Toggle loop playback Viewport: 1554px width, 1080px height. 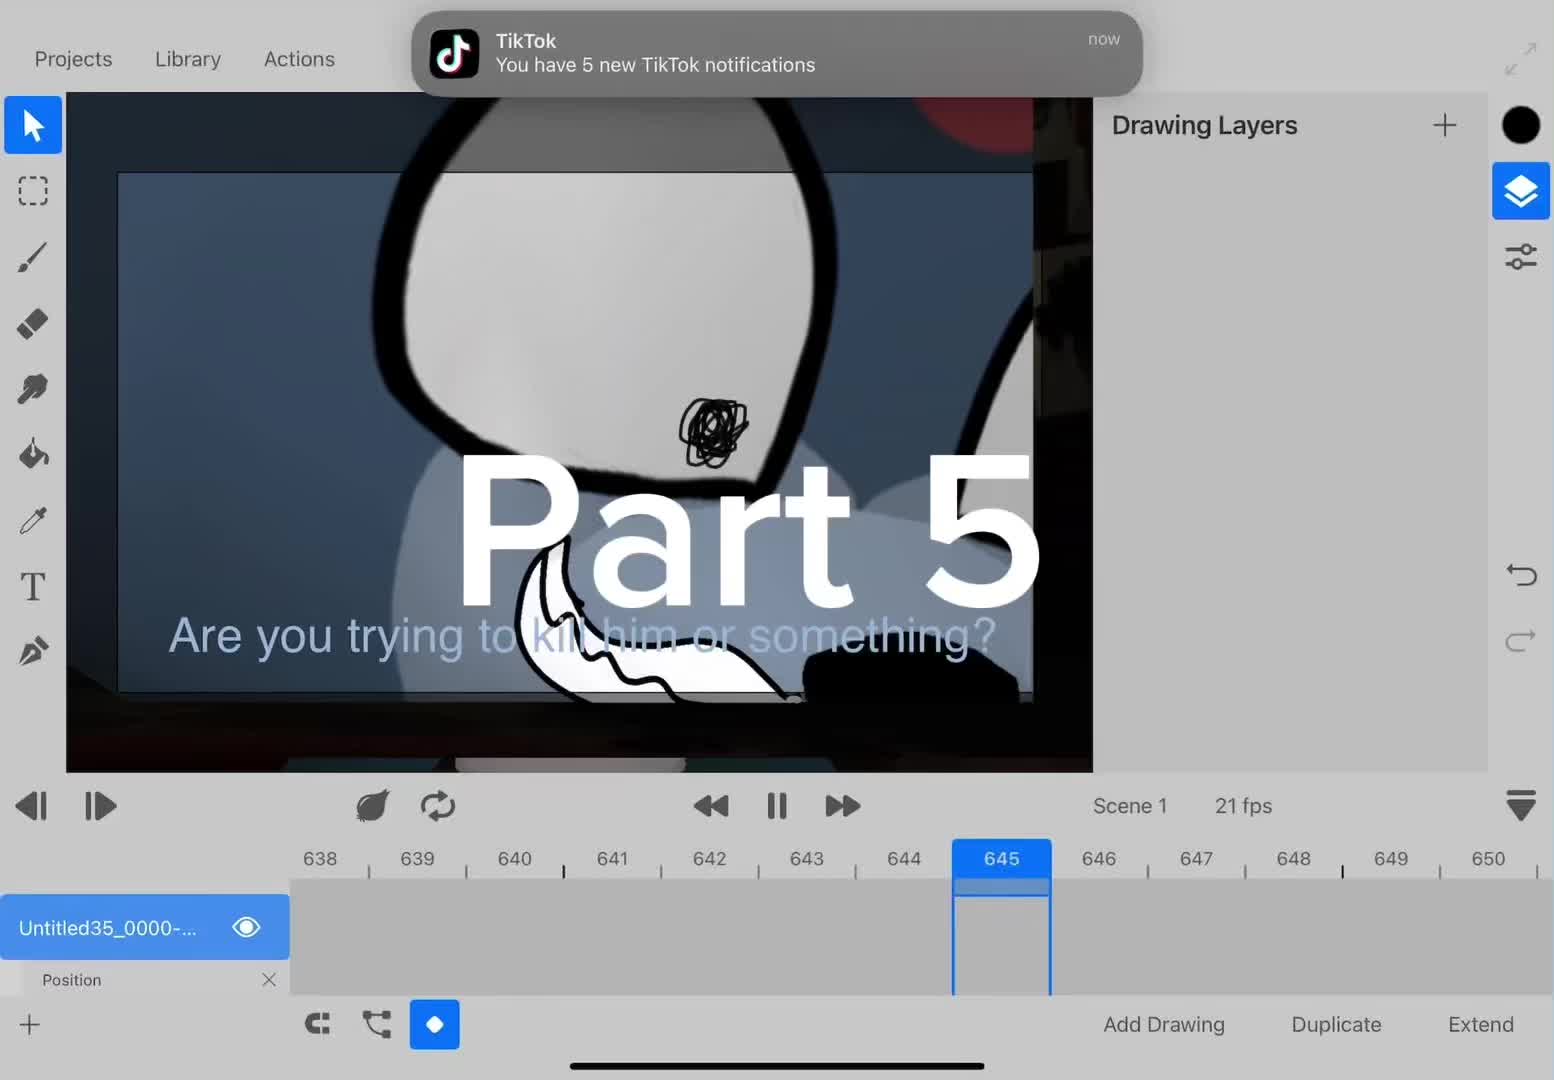438,806
